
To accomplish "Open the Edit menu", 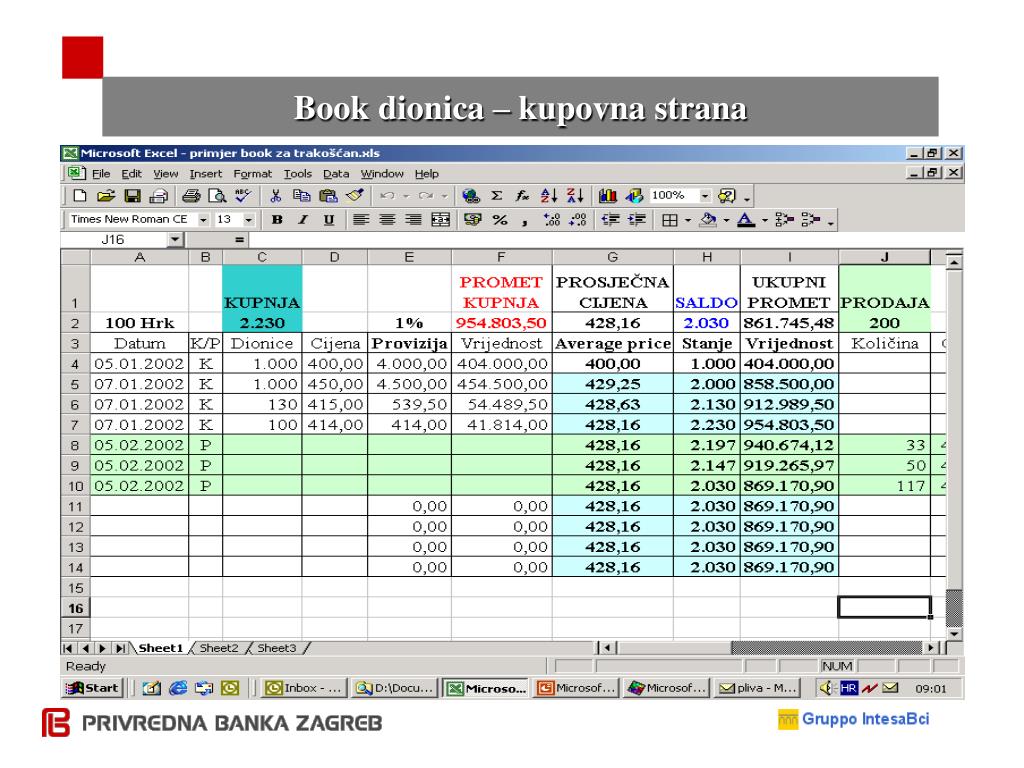I will [131, 174].
